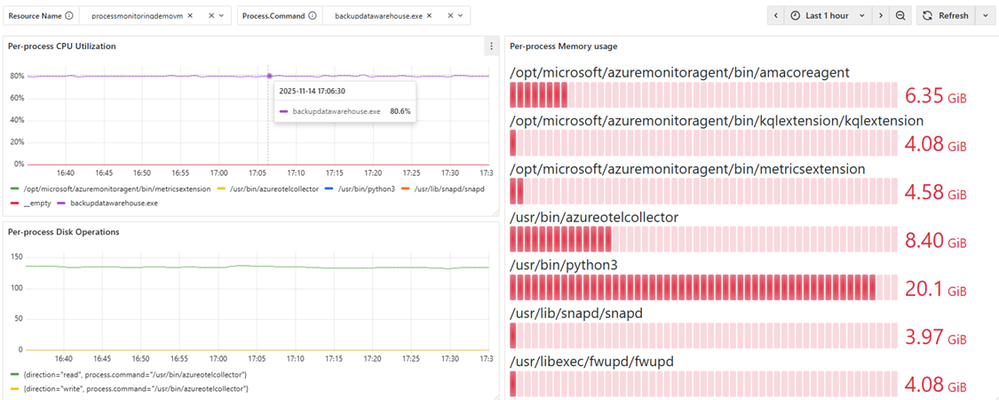Remove the backupdatawarehouse.exe filter chip

429,15
